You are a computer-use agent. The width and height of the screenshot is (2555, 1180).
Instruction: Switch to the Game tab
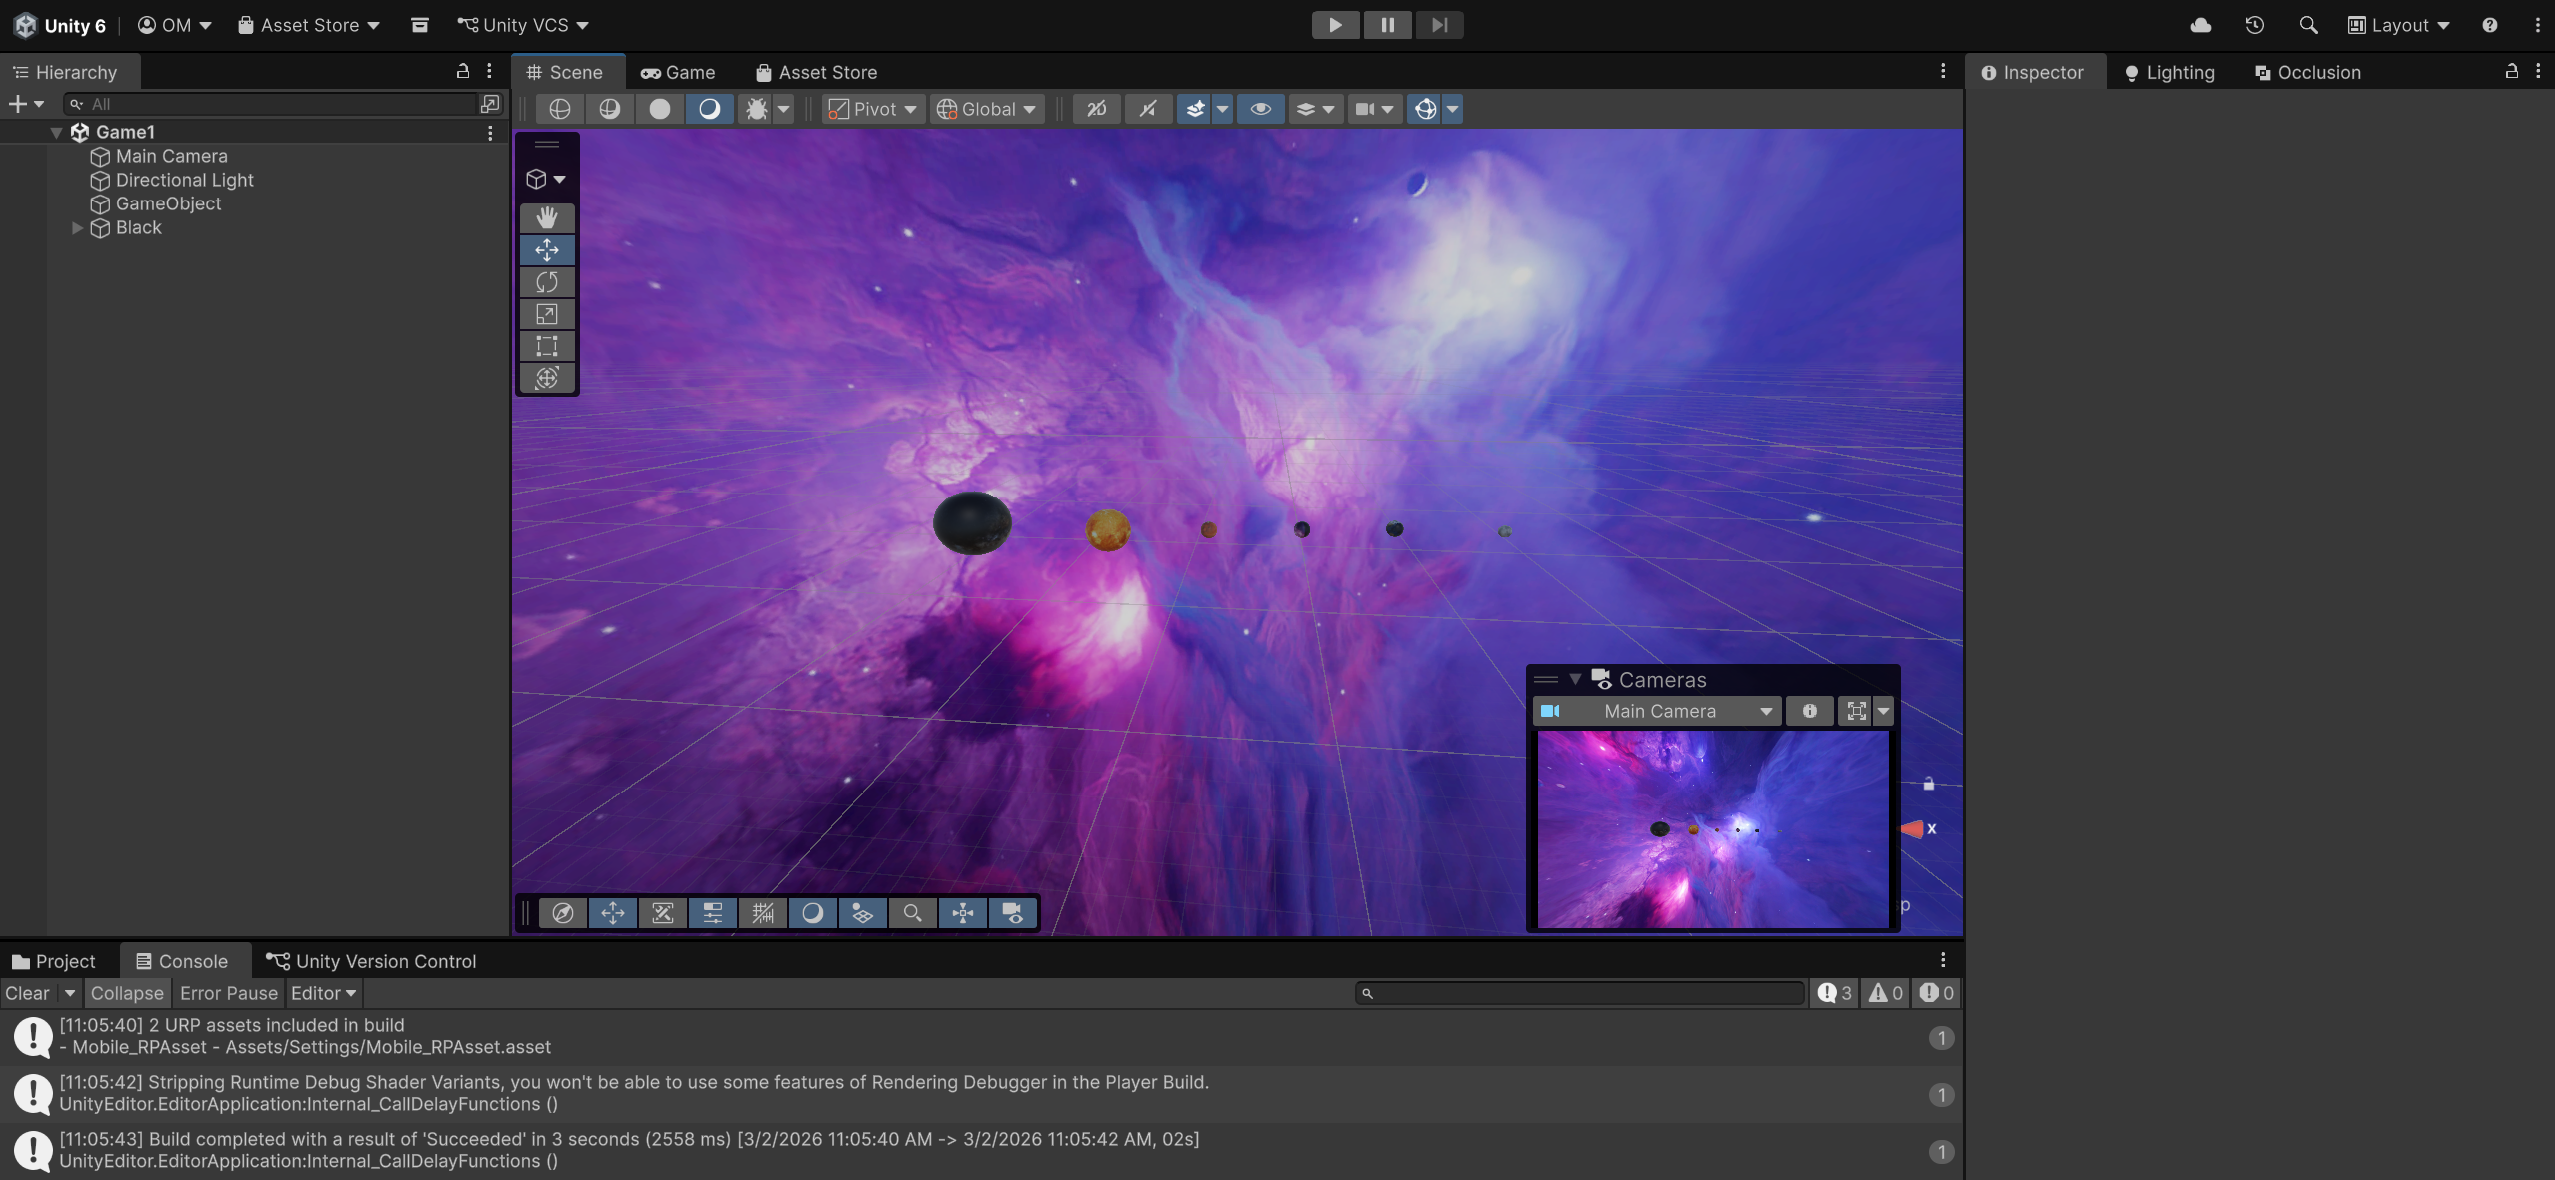coord(678,72)
